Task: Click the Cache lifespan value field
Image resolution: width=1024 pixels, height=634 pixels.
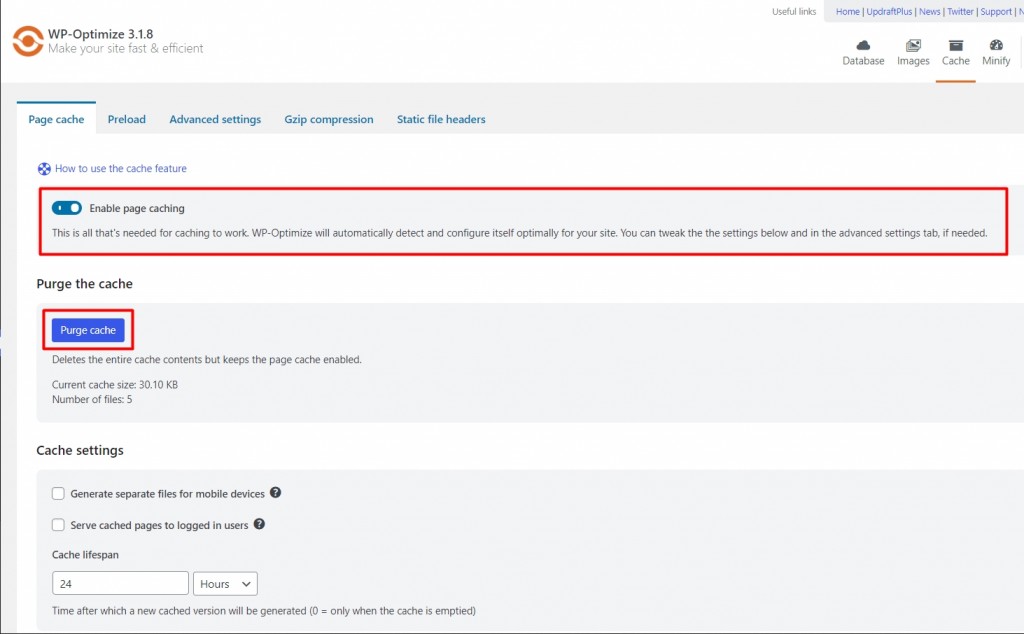Action: coord(120,584)
